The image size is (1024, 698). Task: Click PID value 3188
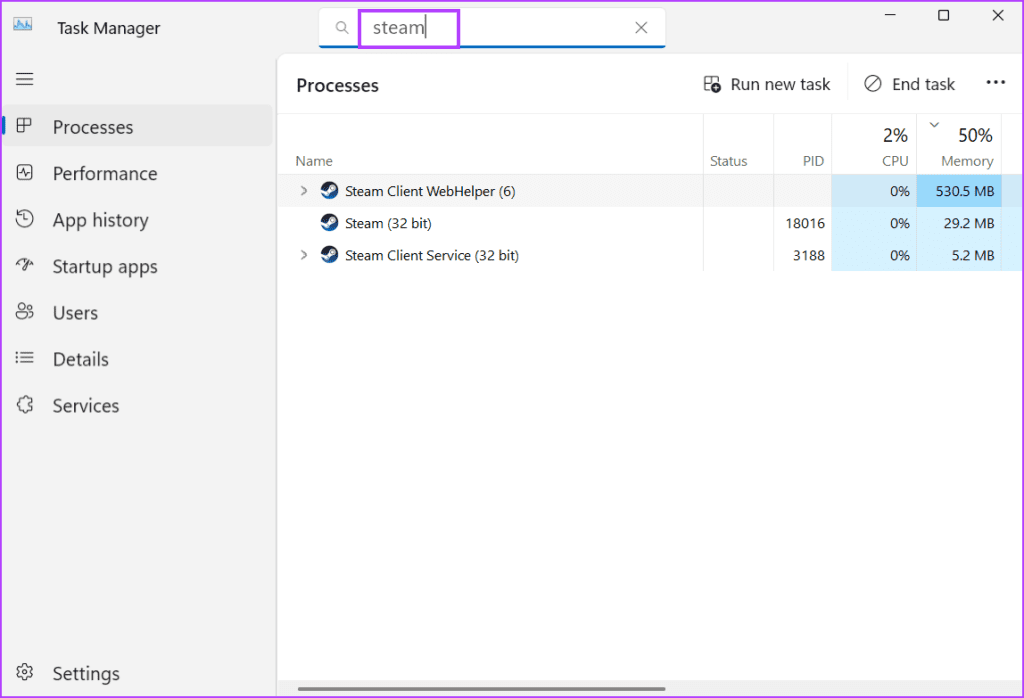click(x=808, y=255)
